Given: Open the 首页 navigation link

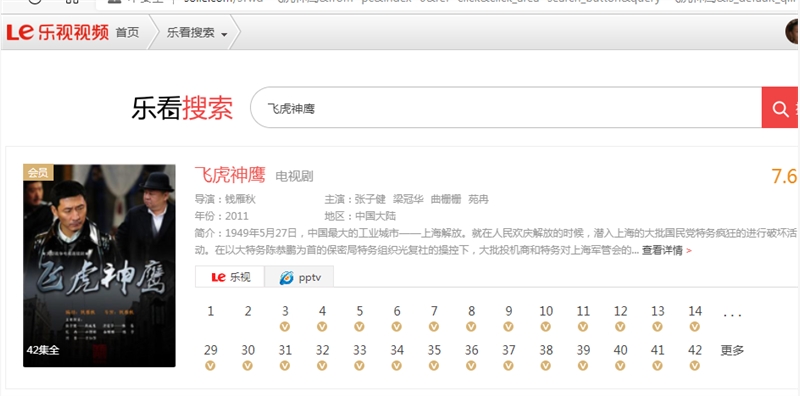Looking at the screenshot, I should point(128,33).
